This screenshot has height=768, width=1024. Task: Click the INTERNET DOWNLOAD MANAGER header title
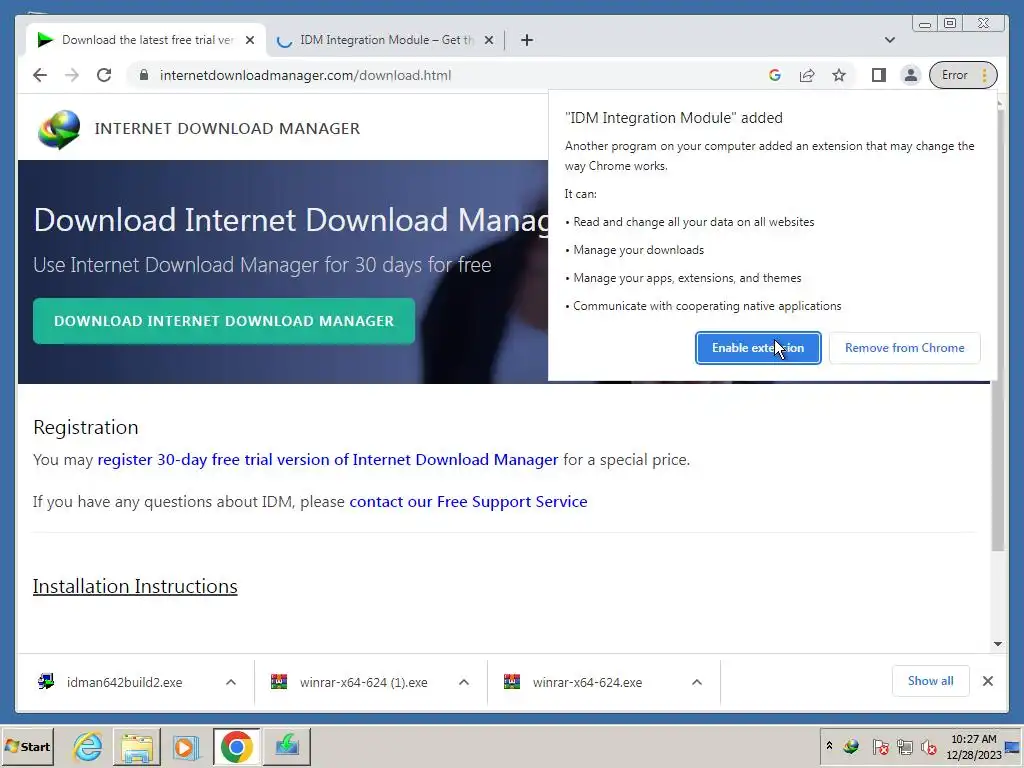(x=227, y=129)
